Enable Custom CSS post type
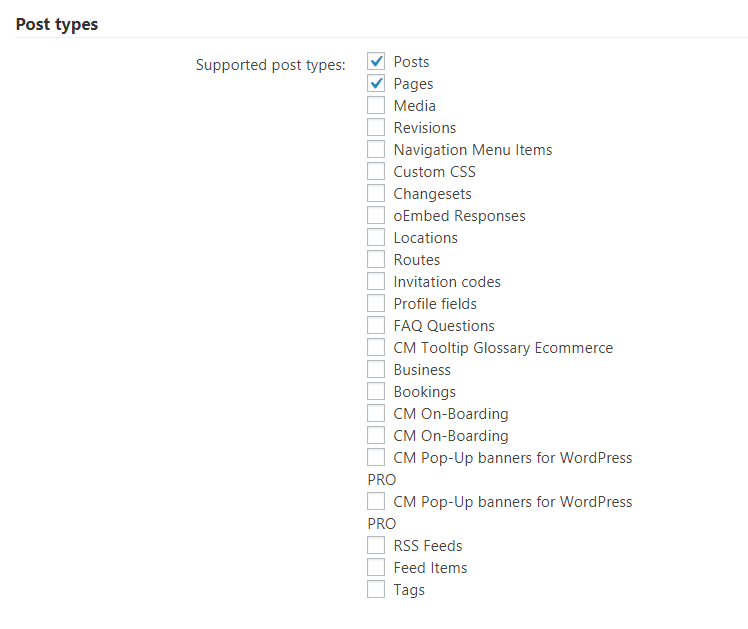 coord(376,172)
